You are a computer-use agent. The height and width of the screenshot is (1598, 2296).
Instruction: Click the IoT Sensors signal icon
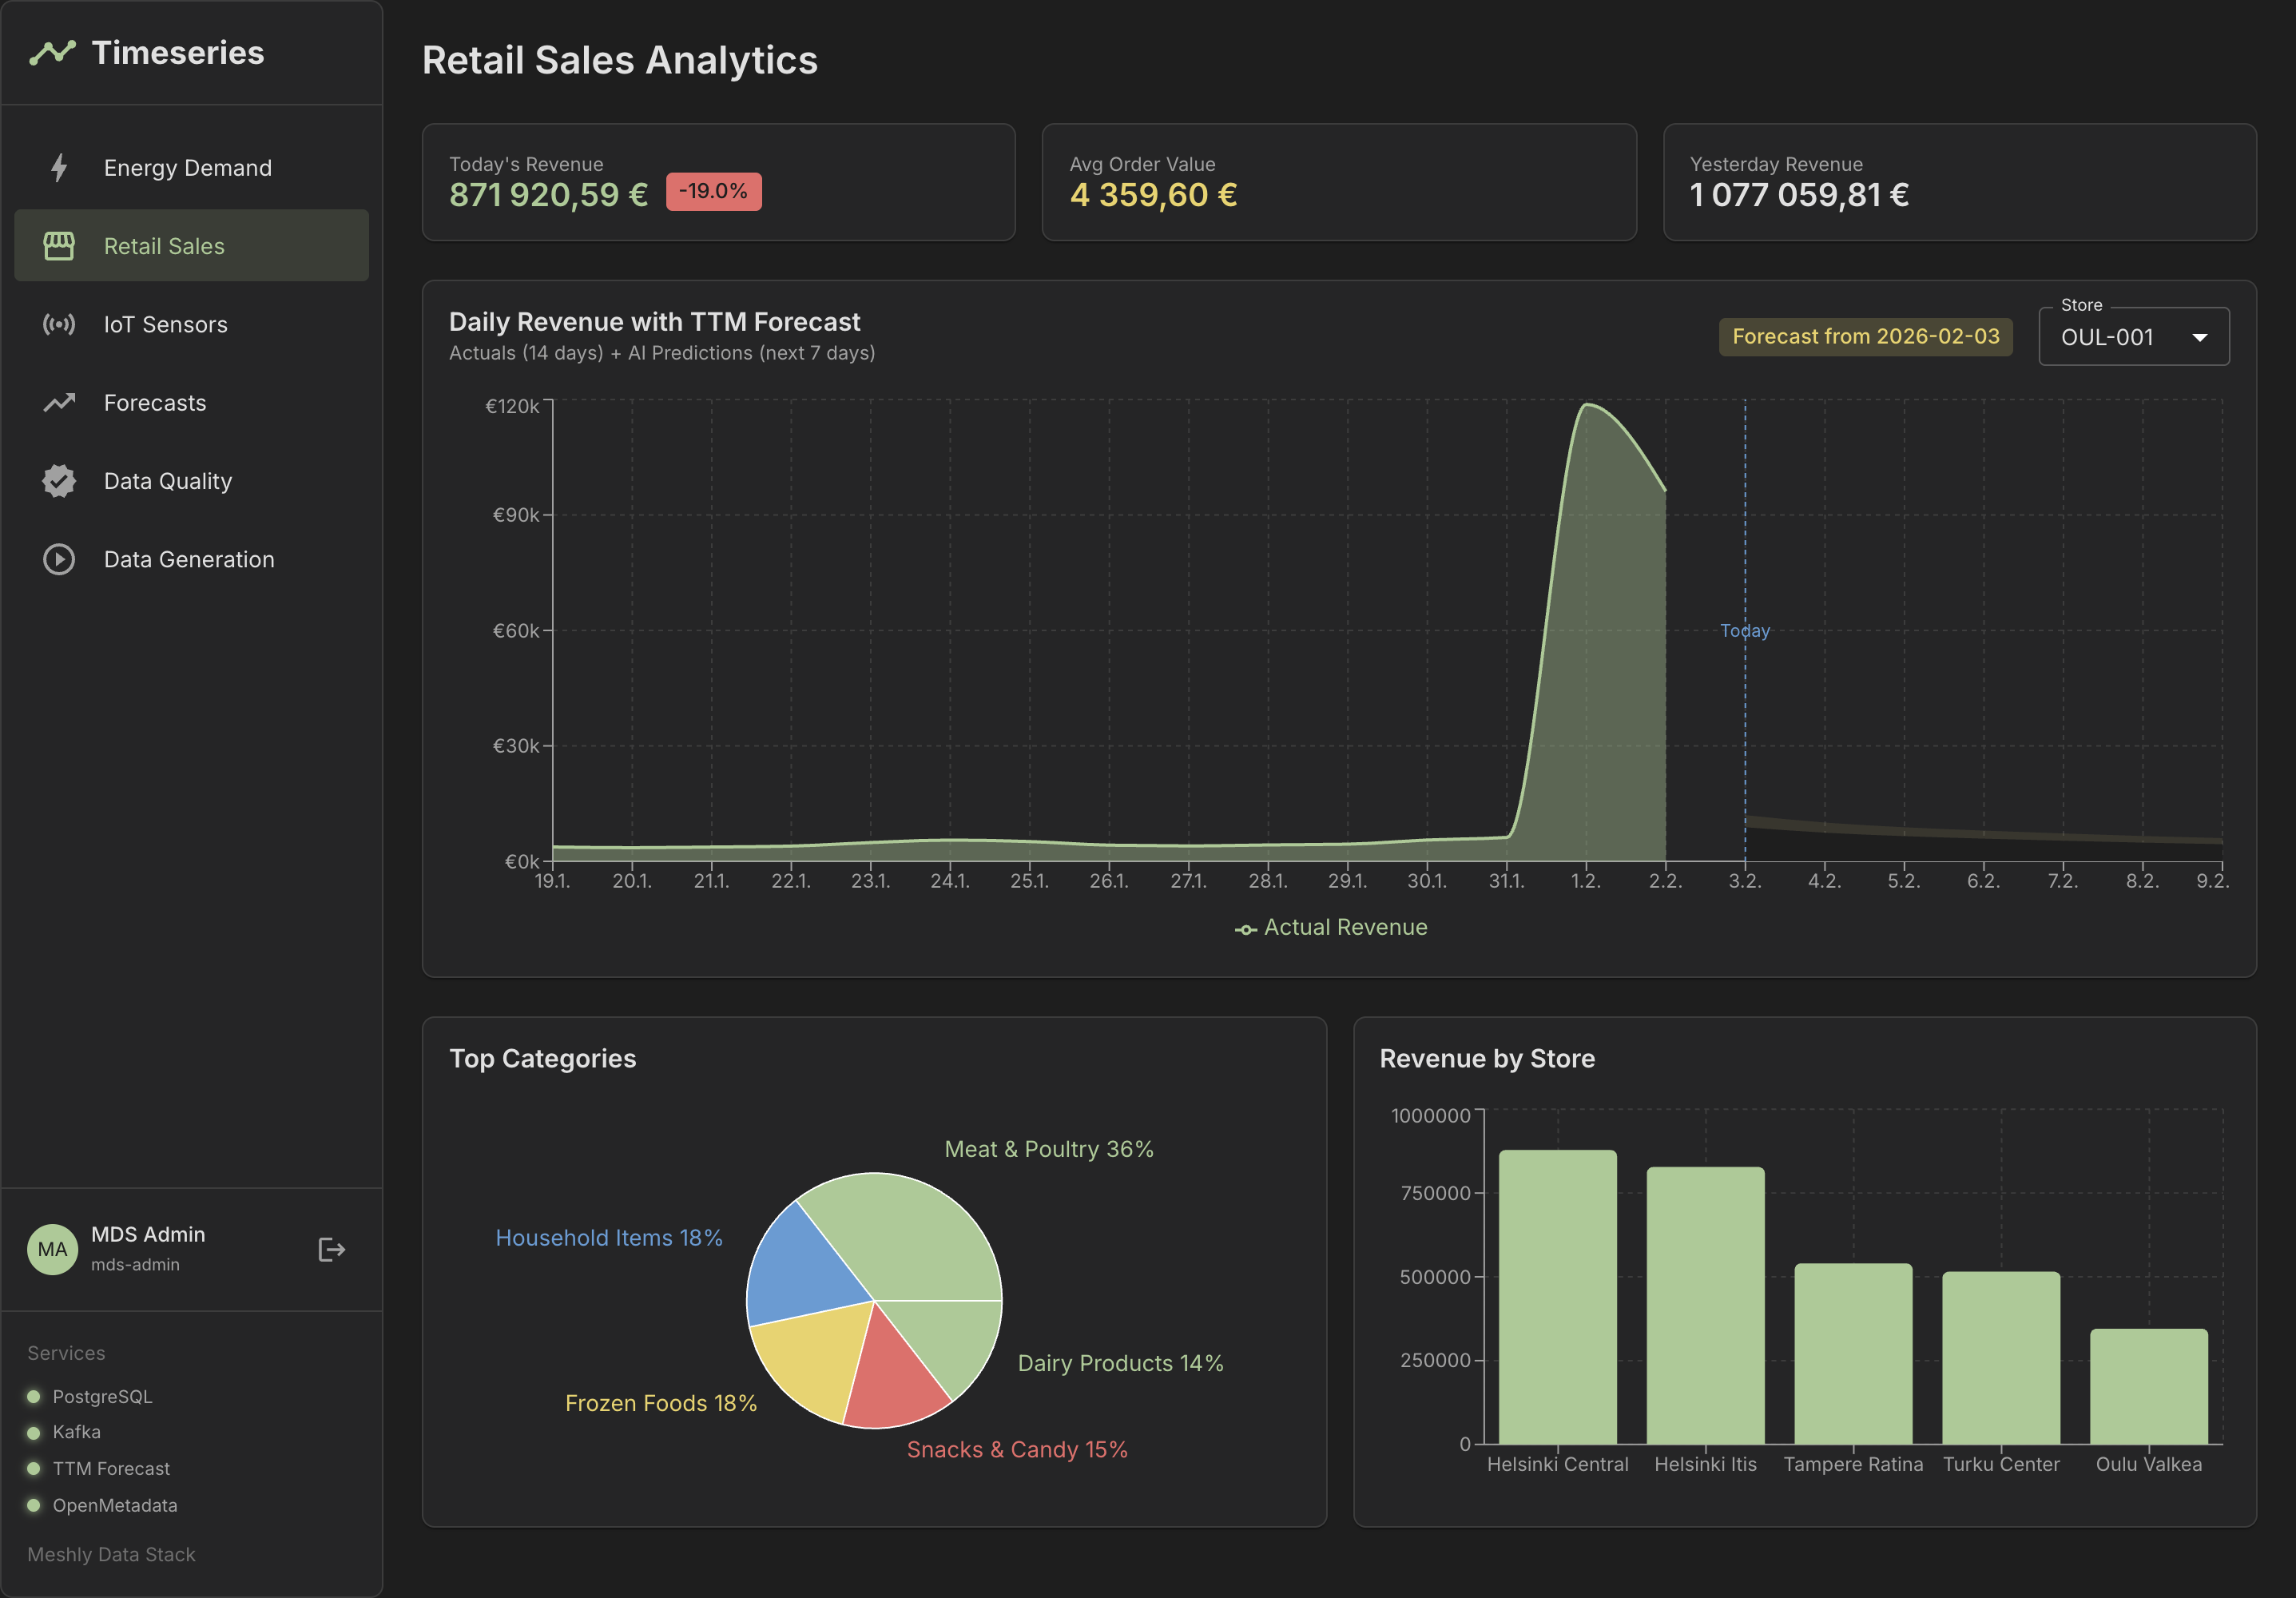point(59,324)
